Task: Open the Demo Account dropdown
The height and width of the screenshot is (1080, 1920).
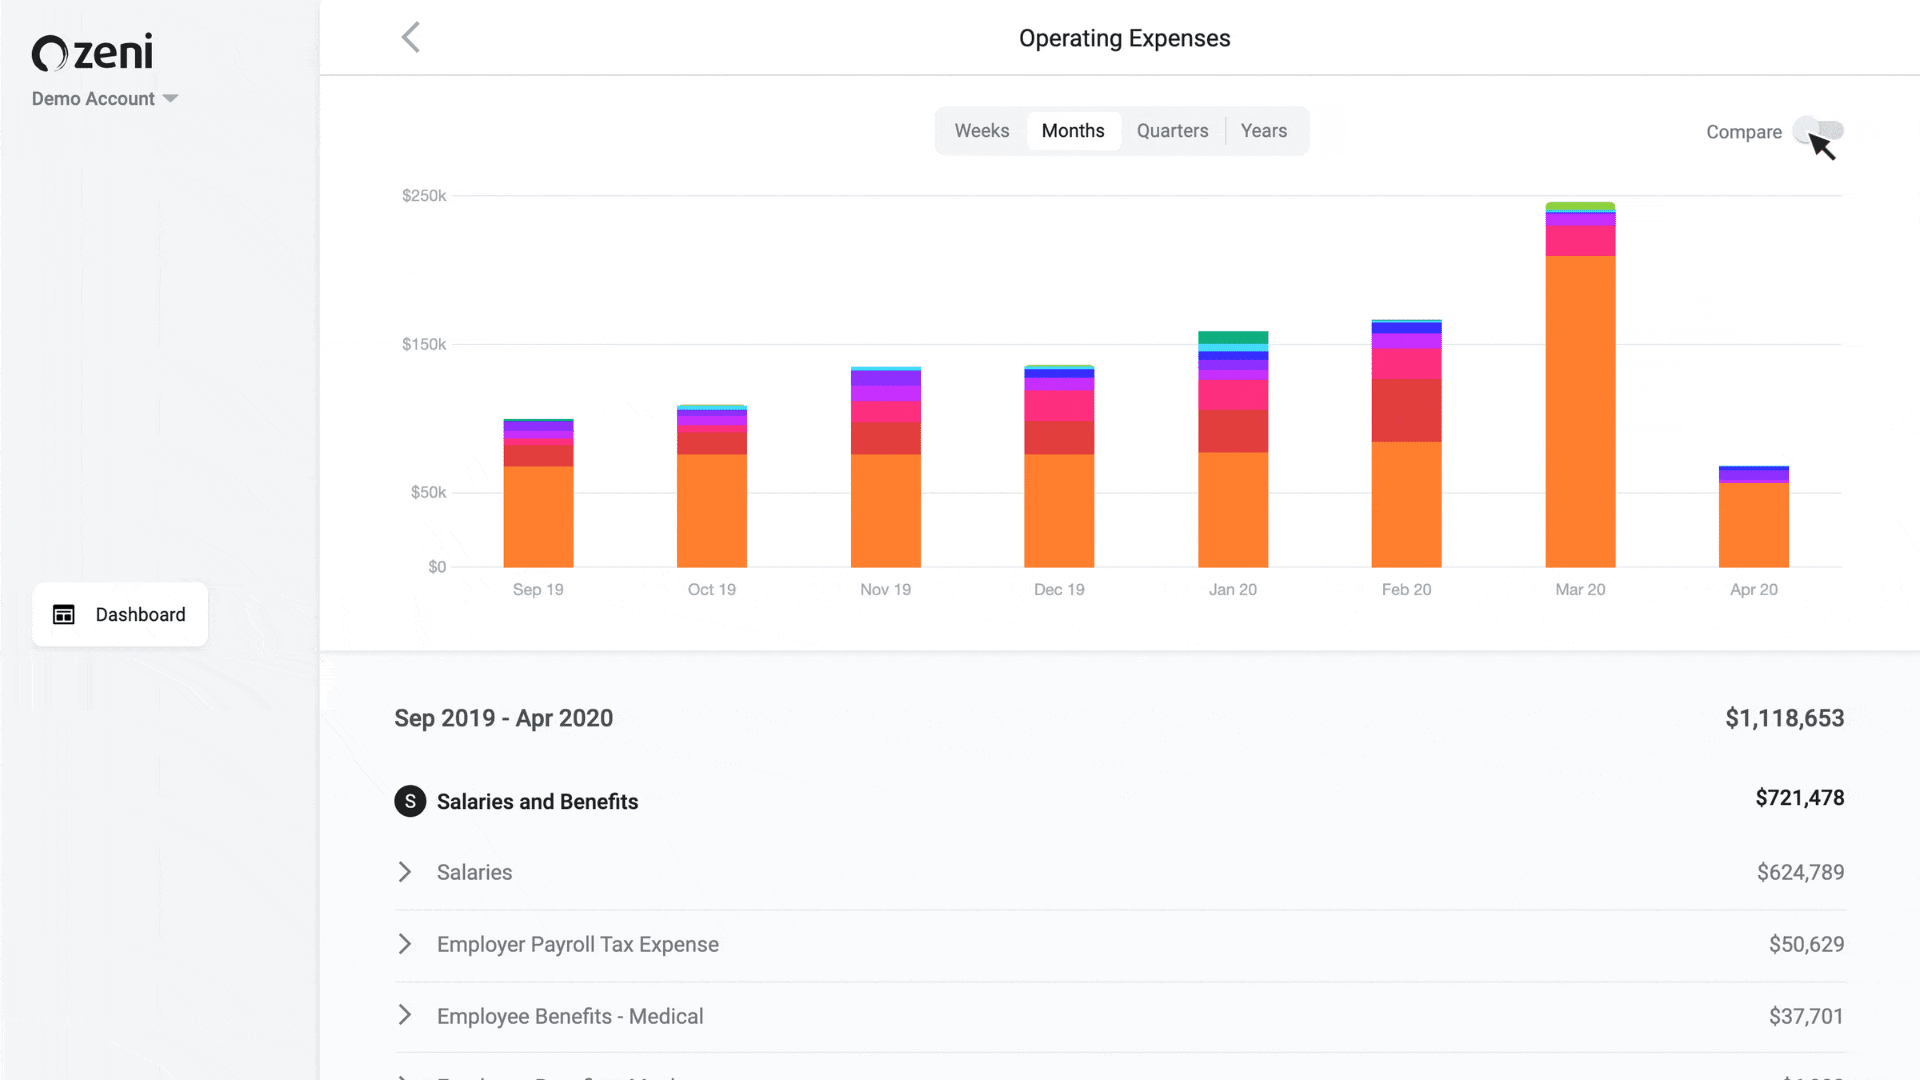Action: tap(105, 99)
